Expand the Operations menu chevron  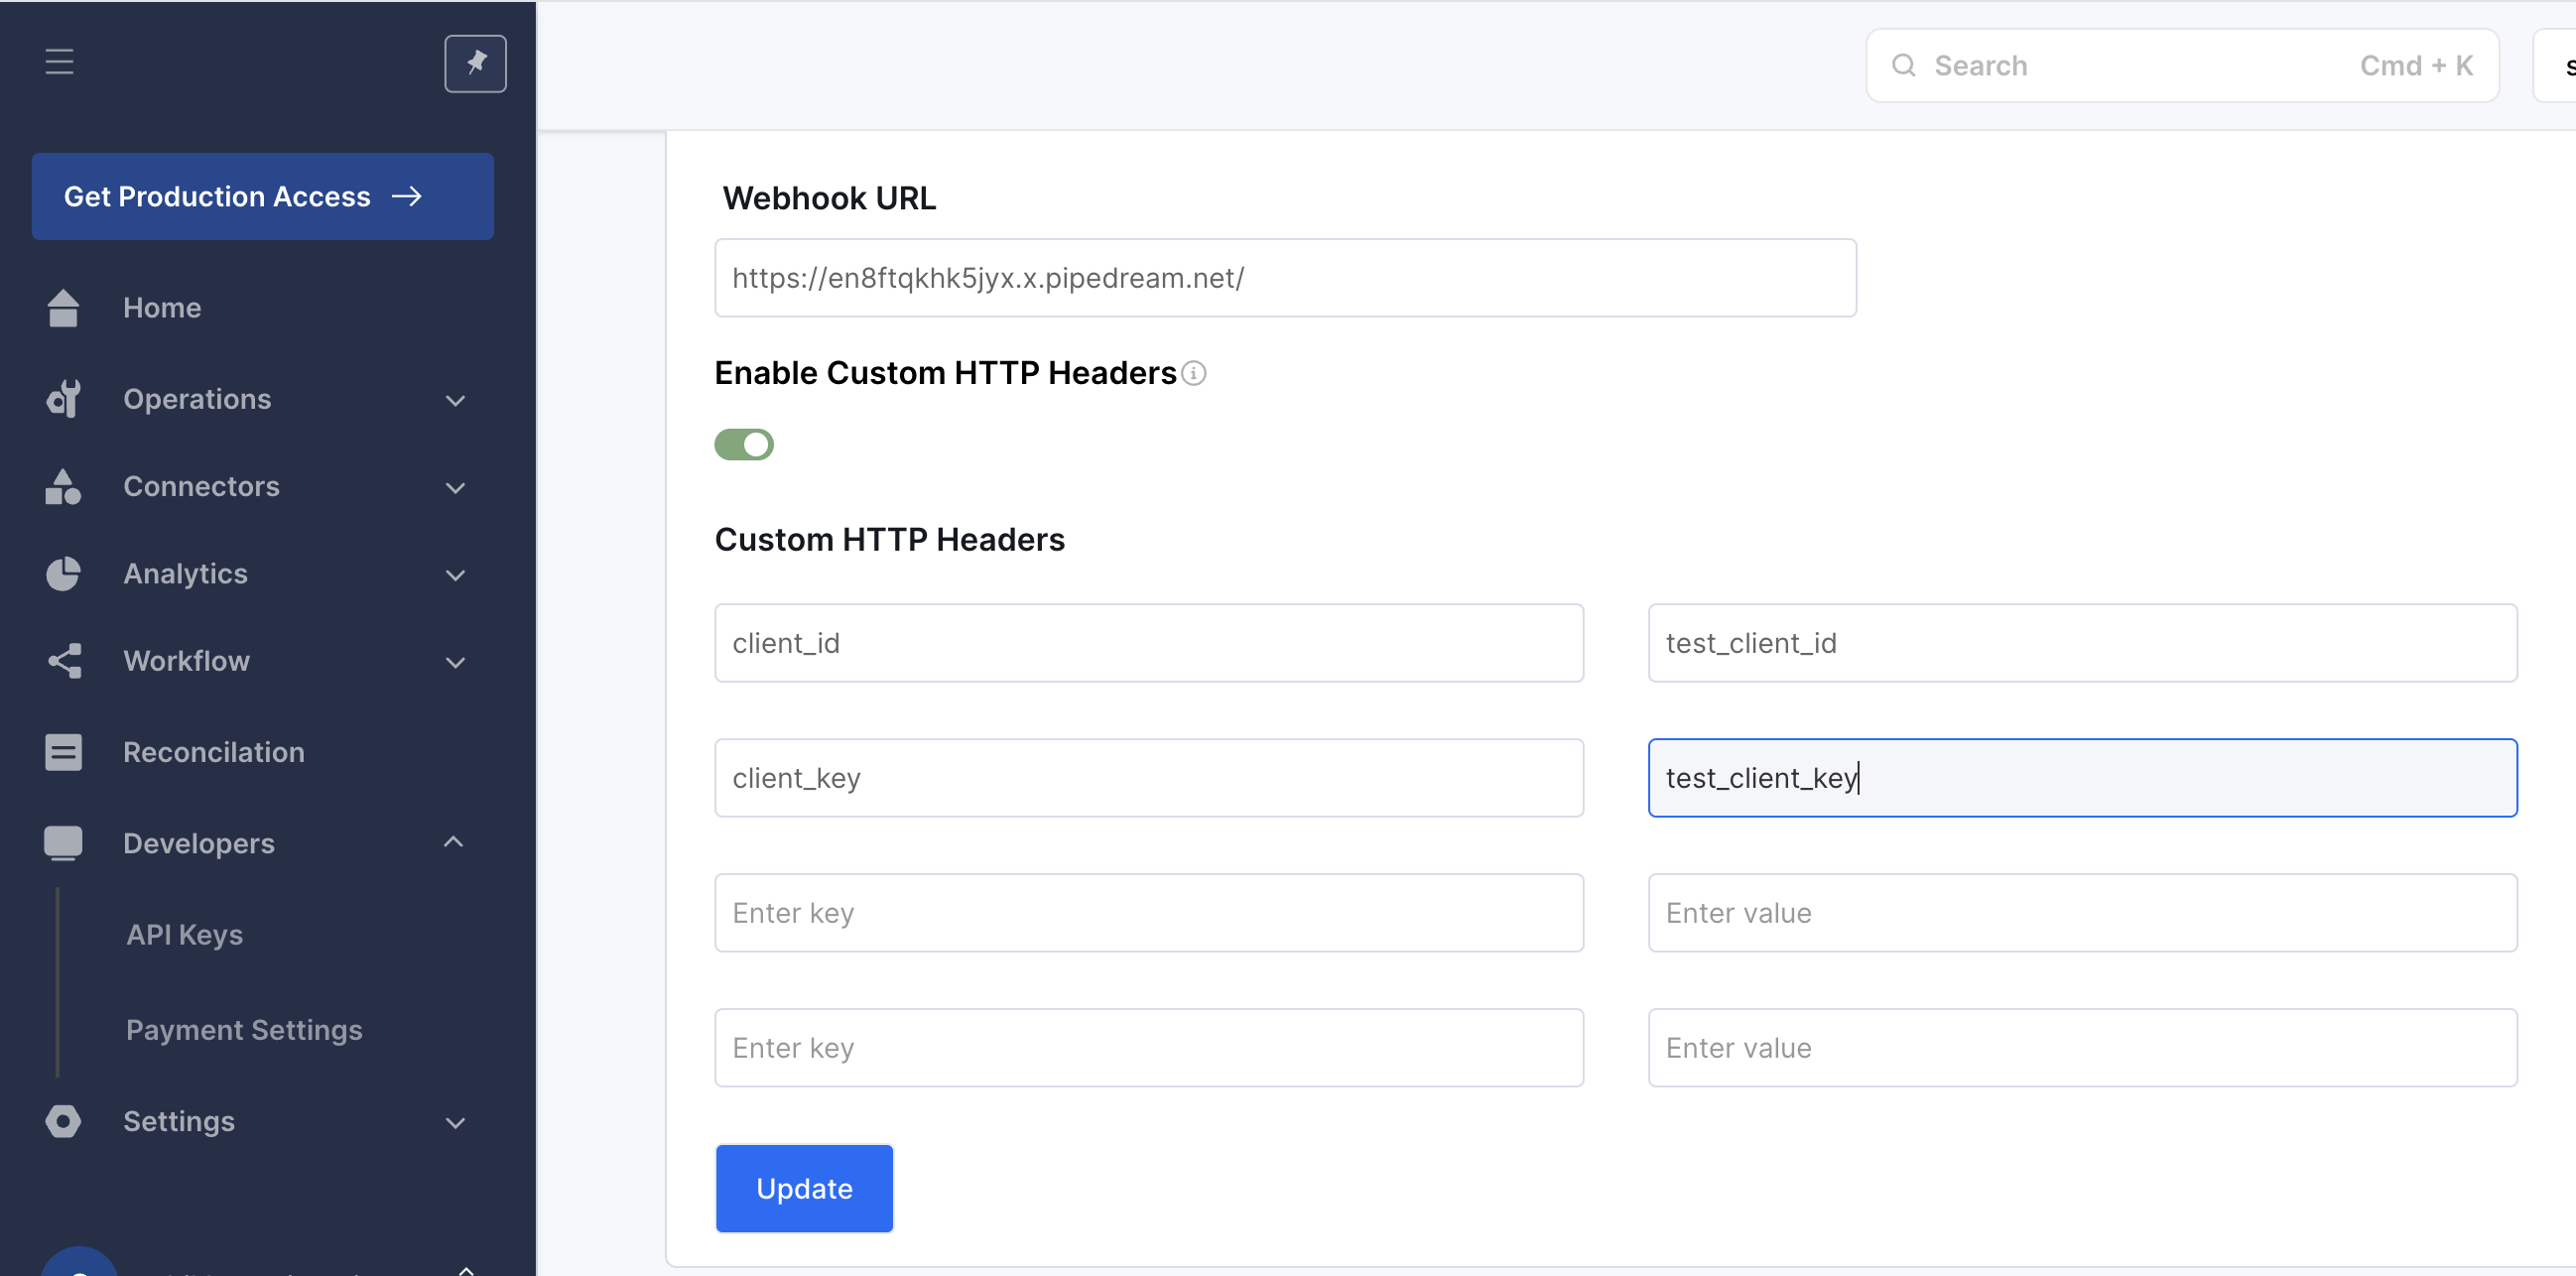click(x=455, y=401)
